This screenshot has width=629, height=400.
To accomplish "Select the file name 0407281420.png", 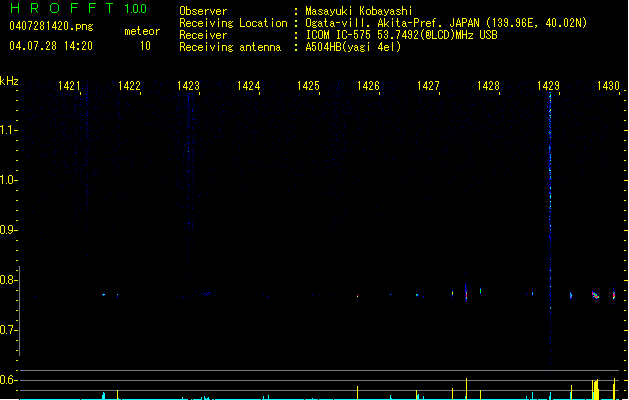I will [51, 26].
